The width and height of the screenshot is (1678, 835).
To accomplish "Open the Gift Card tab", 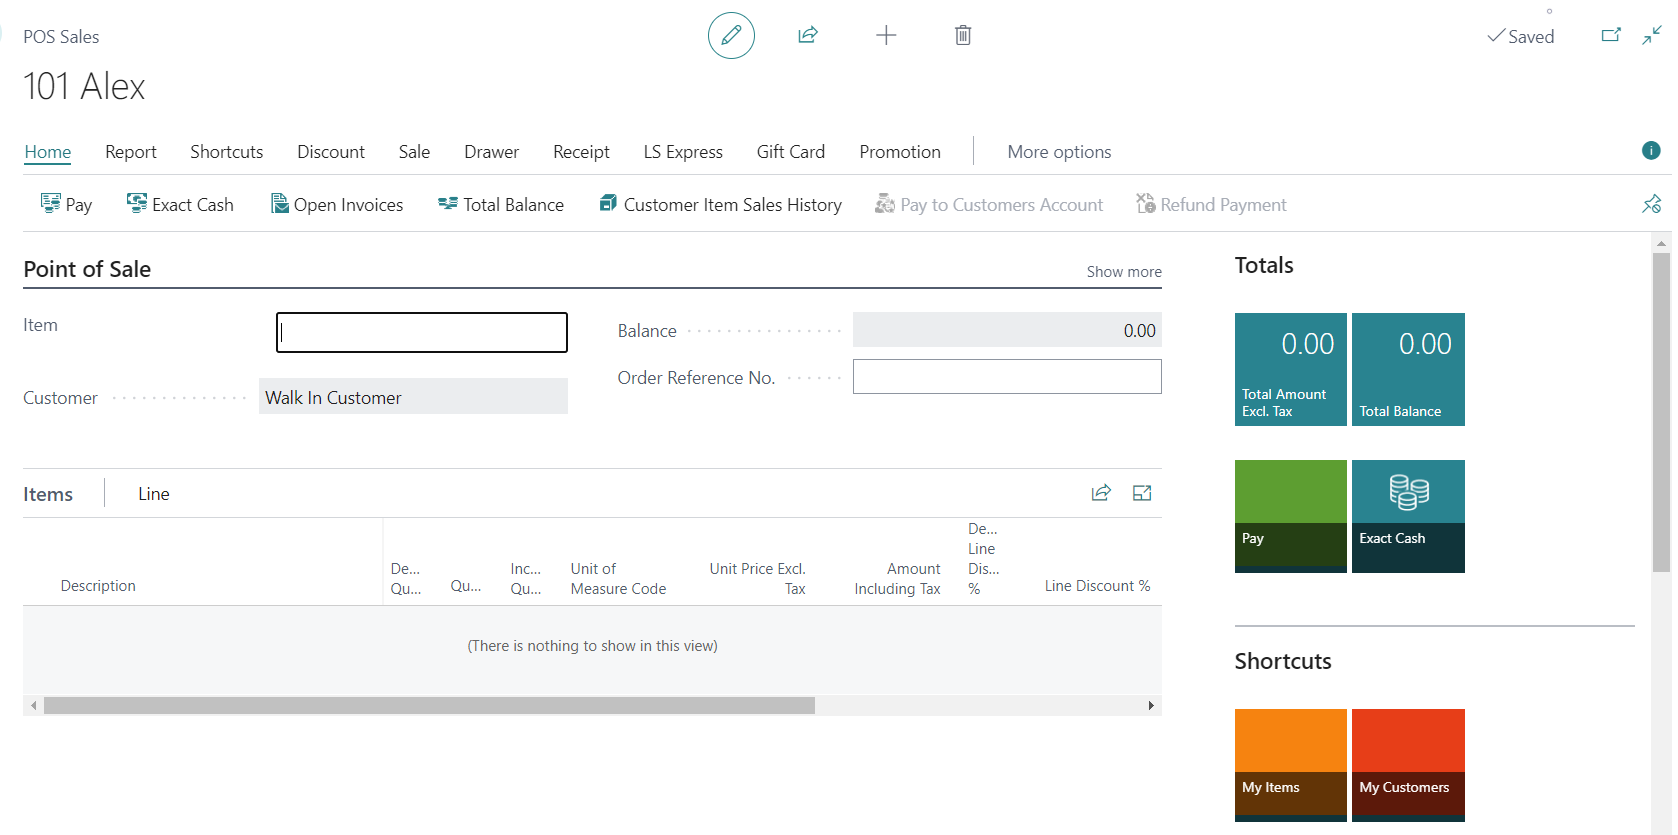I will (790, 152).
